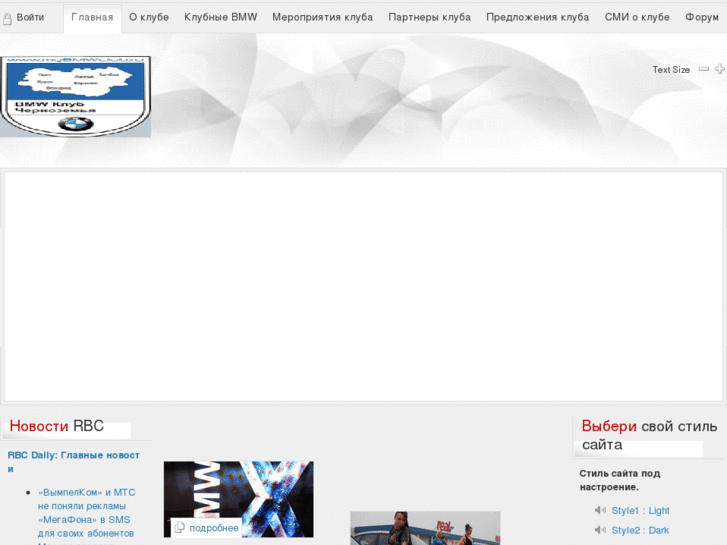The width and height of the screenshot is (727, 545).
Task: Open Предложения клуба menu item
Action: [537, 17]
